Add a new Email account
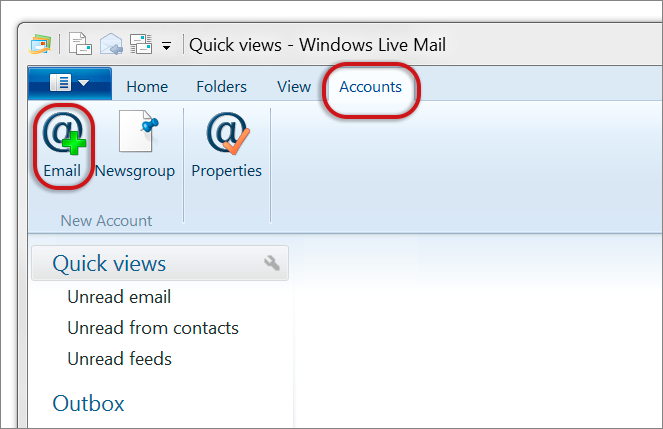The image size is (663, 429). (62, 145)
